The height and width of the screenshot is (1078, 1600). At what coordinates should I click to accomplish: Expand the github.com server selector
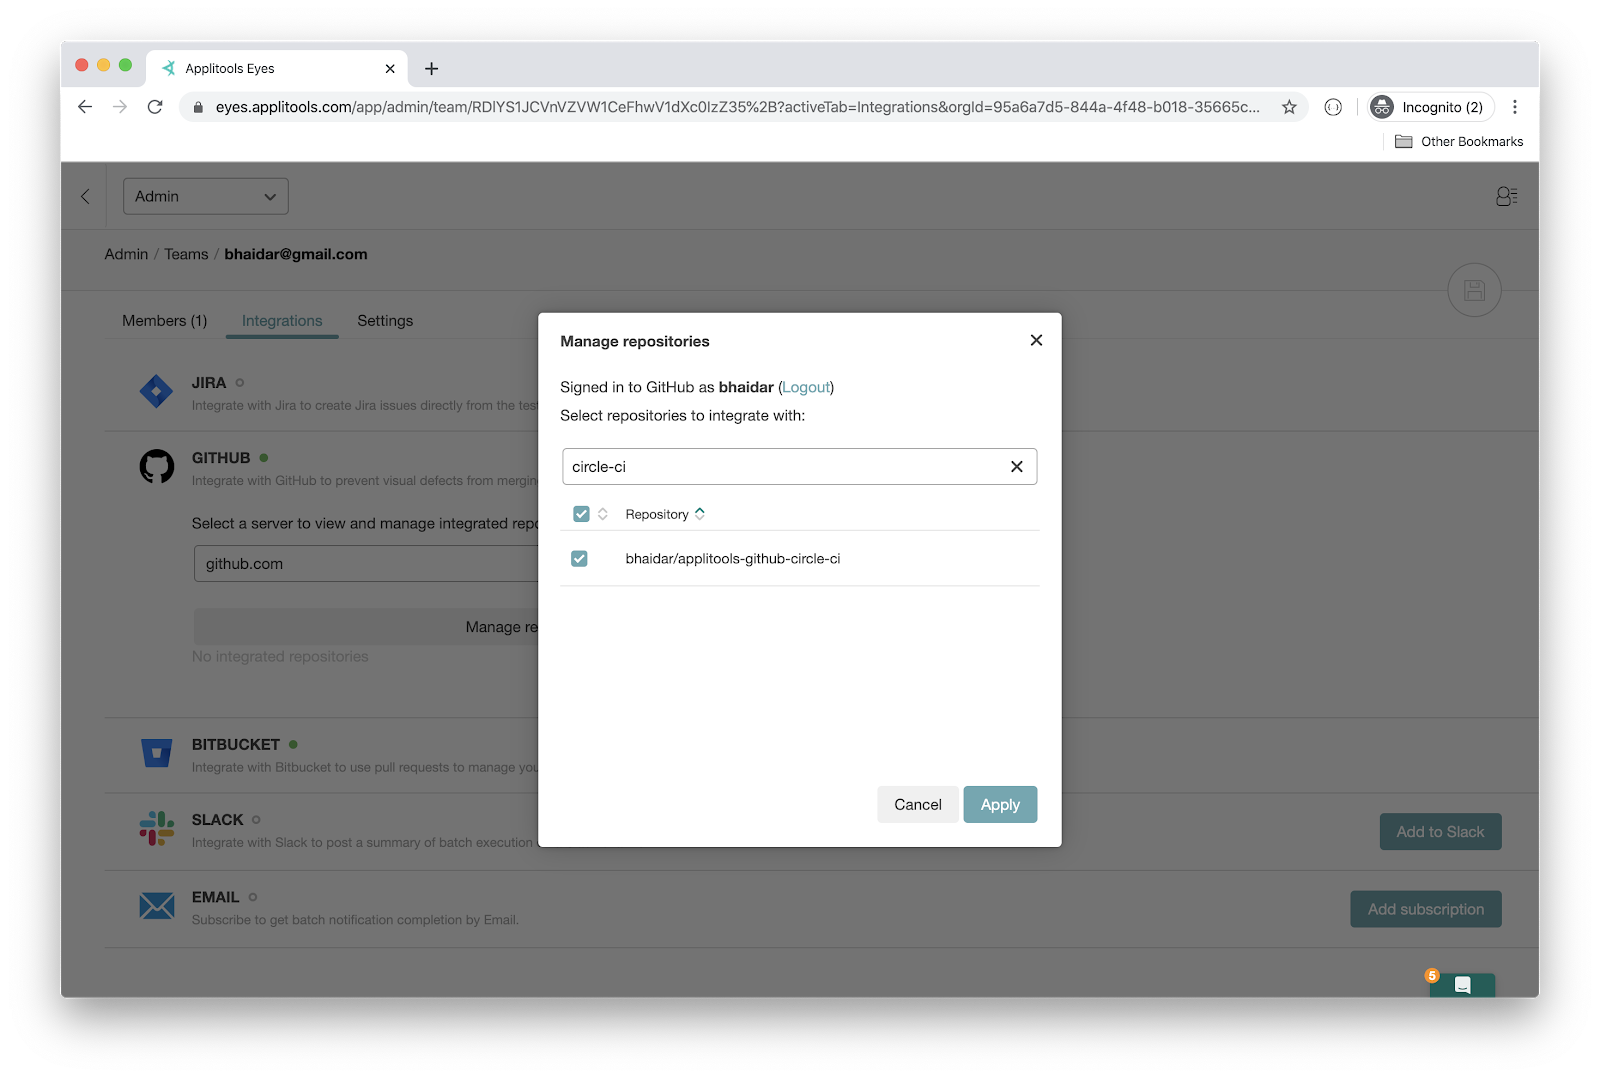coord(365,564)
